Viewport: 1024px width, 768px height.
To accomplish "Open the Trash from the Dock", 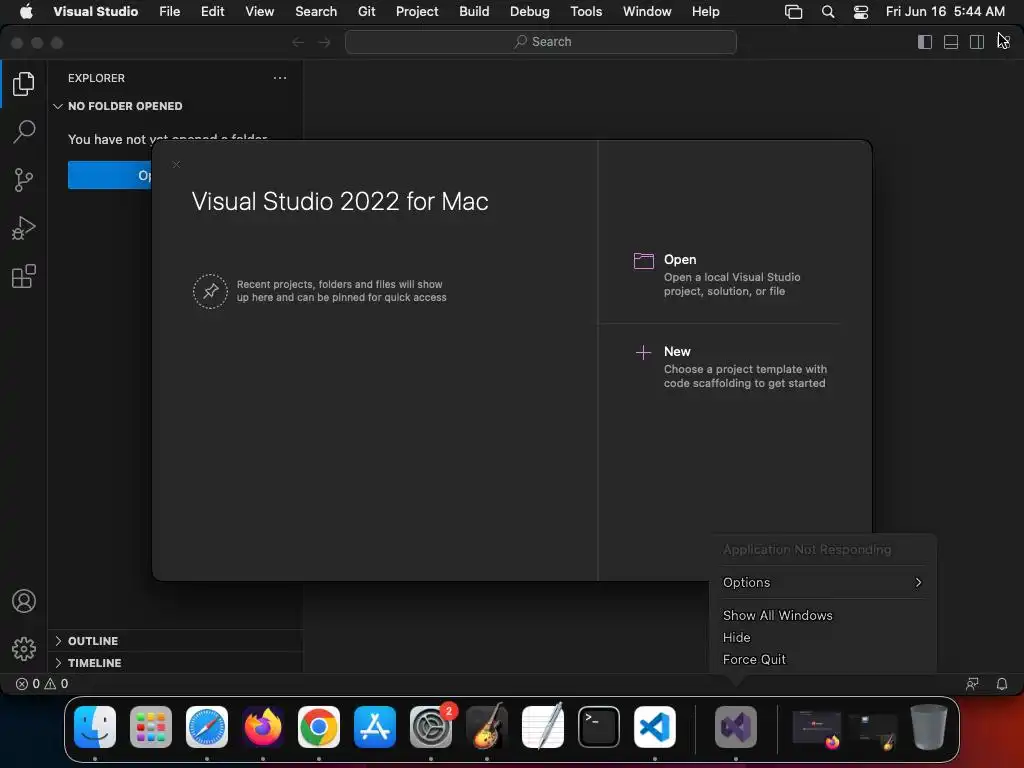I will click(929, 727).
